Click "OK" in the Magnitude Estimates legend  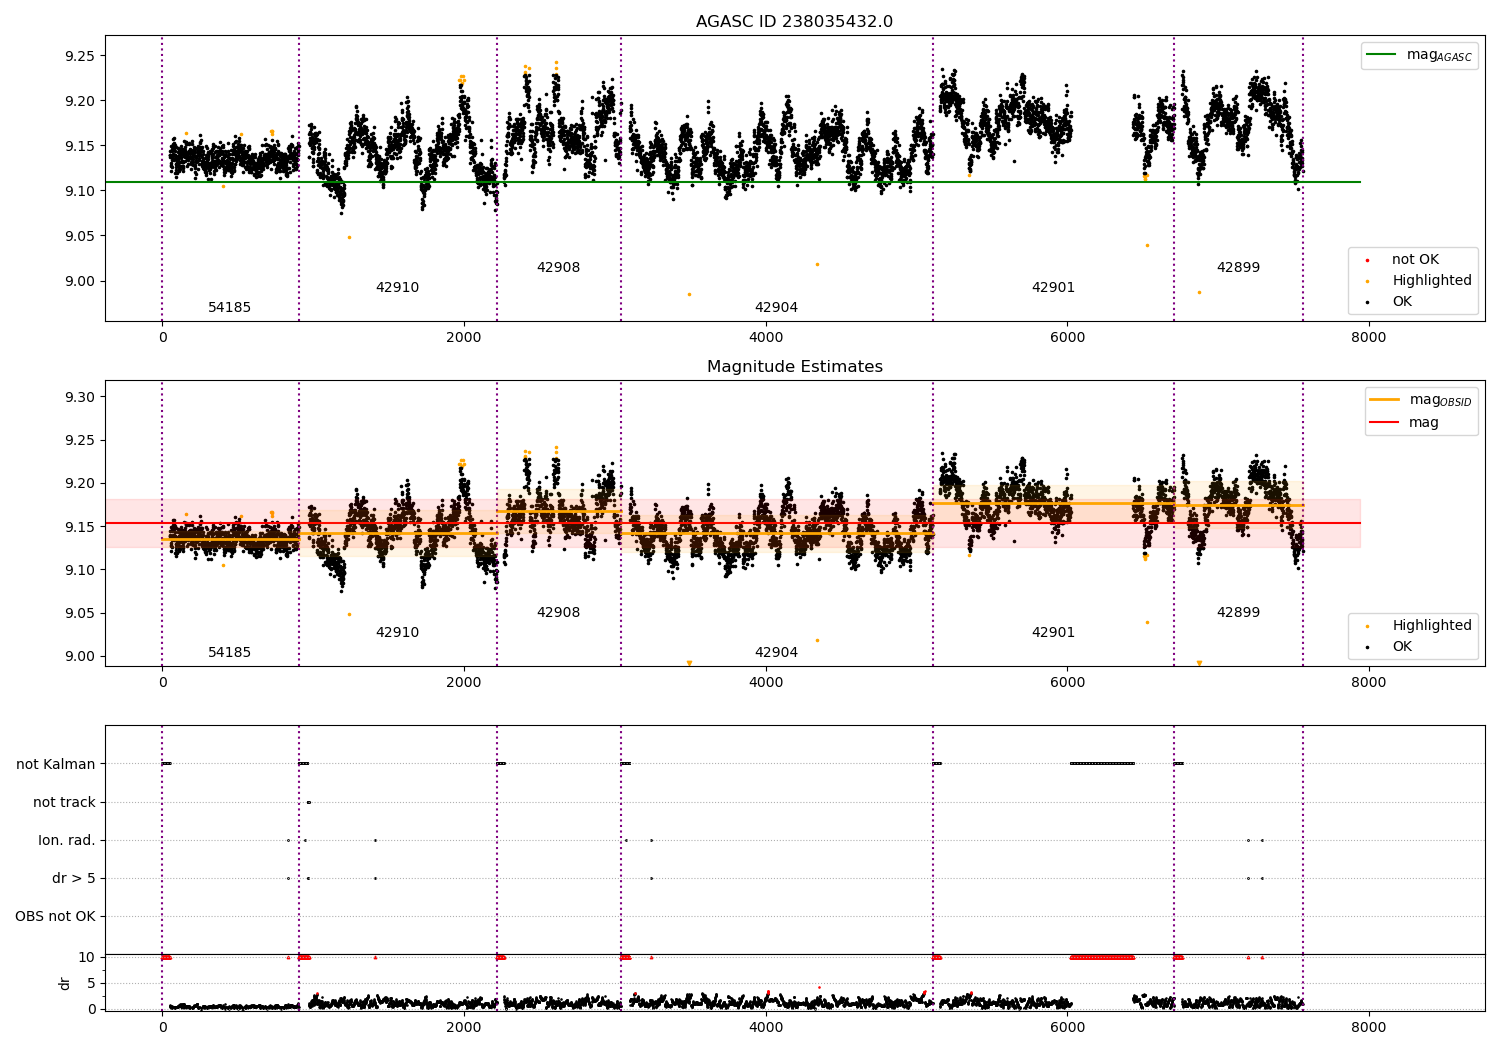(1402, 647)
